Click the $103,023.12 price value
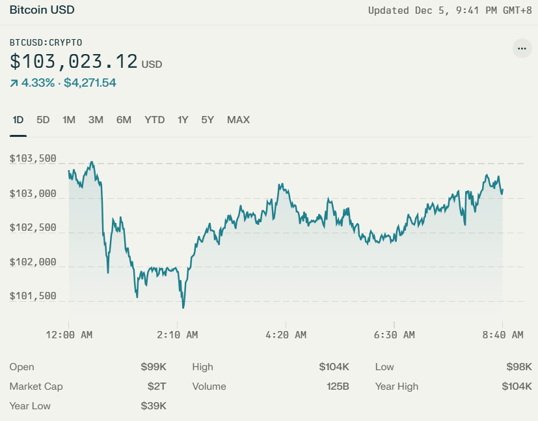The height and width of the screenshot is (421, 538). coord(73,61)
